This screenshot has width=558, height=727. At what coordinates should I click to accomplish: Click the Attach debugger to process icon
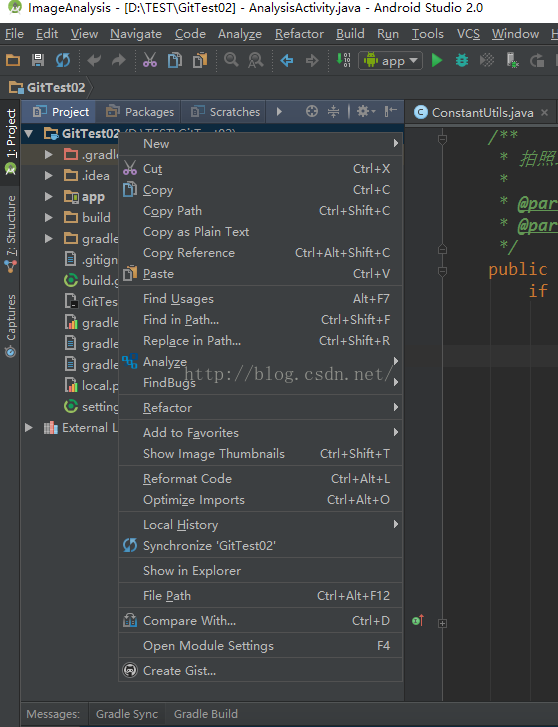tap(512, 60)
